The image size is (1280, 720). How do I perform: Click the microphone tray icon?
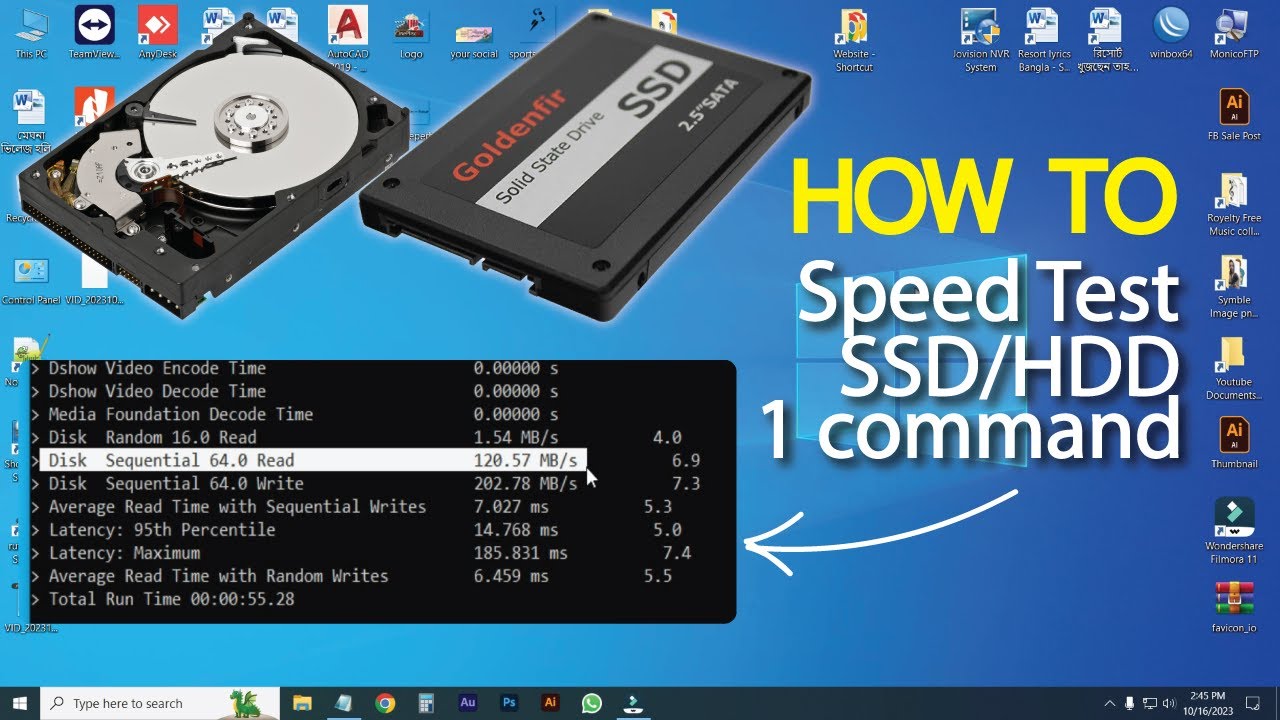(1130, 703)
